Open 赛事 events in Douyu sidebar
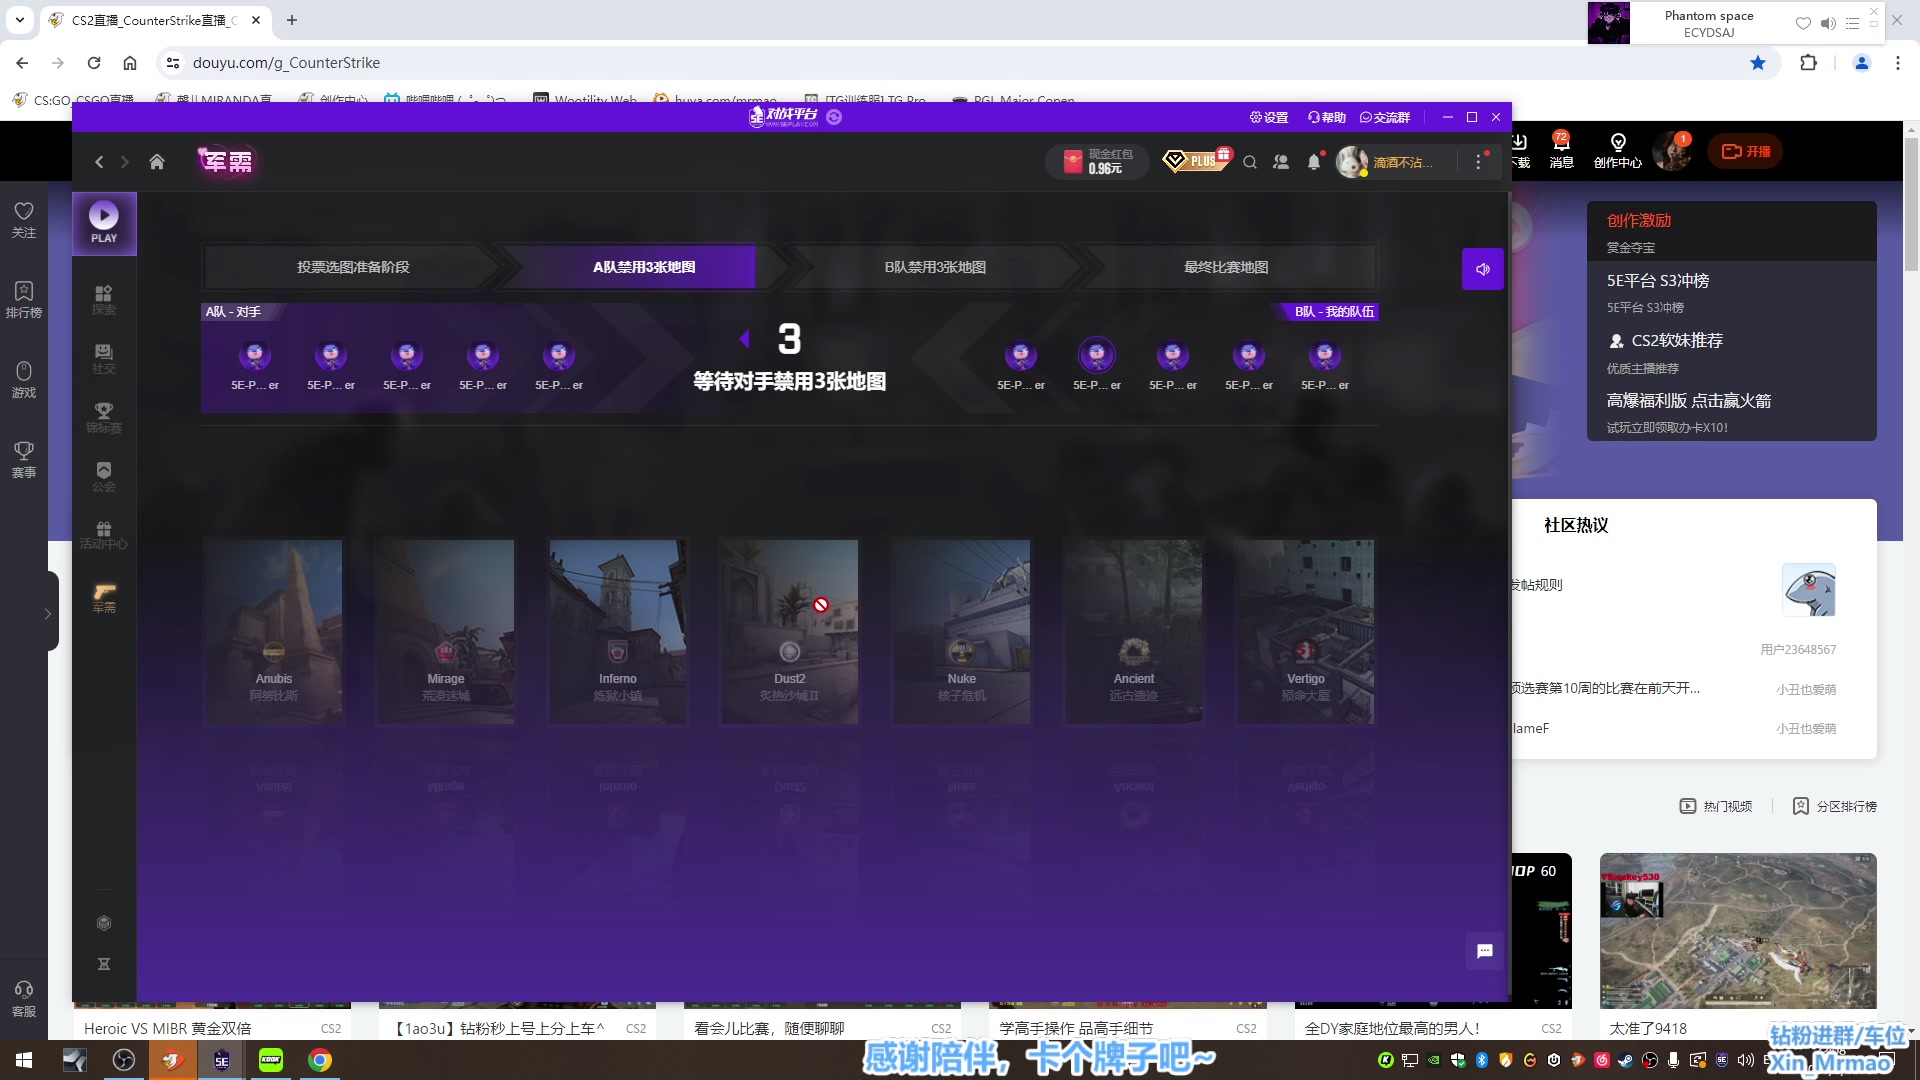 coord(24,460)
